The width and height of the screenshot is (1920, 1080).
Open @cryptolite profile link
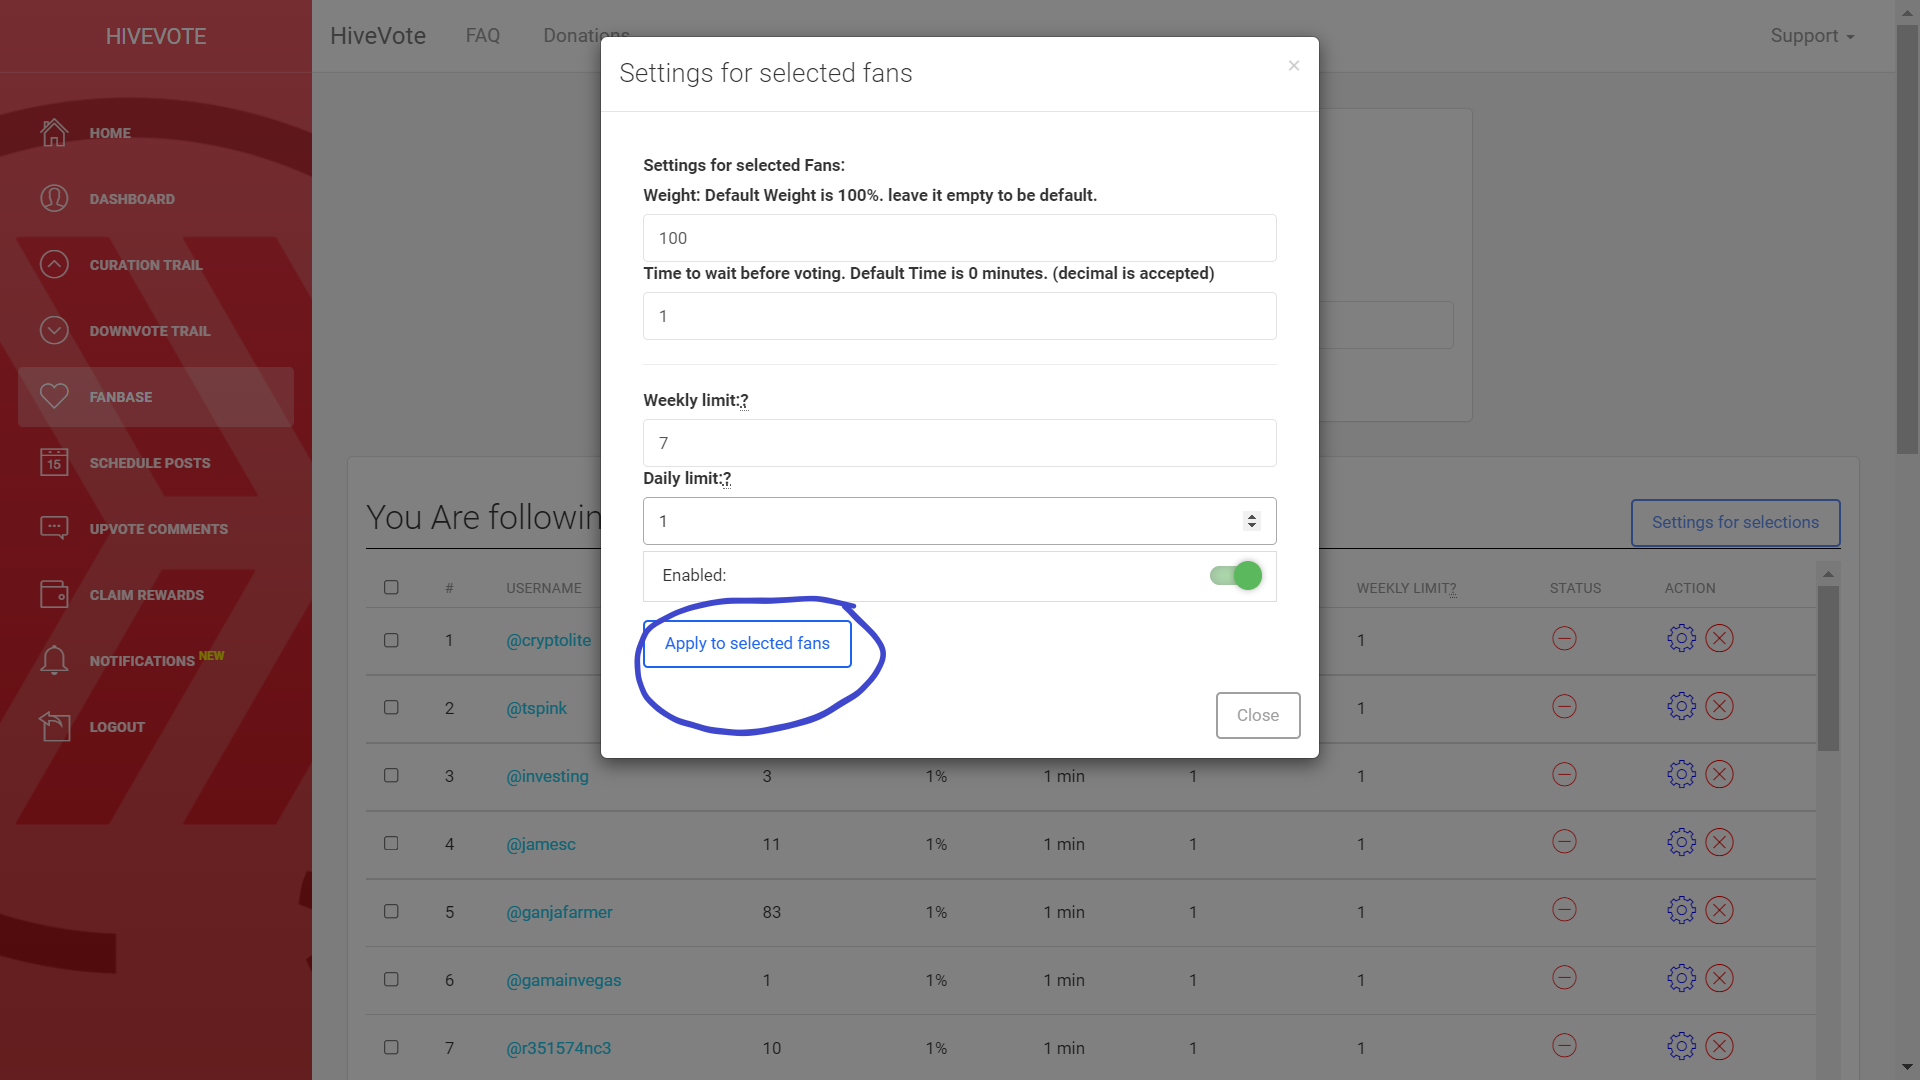(x=548, y=640)
